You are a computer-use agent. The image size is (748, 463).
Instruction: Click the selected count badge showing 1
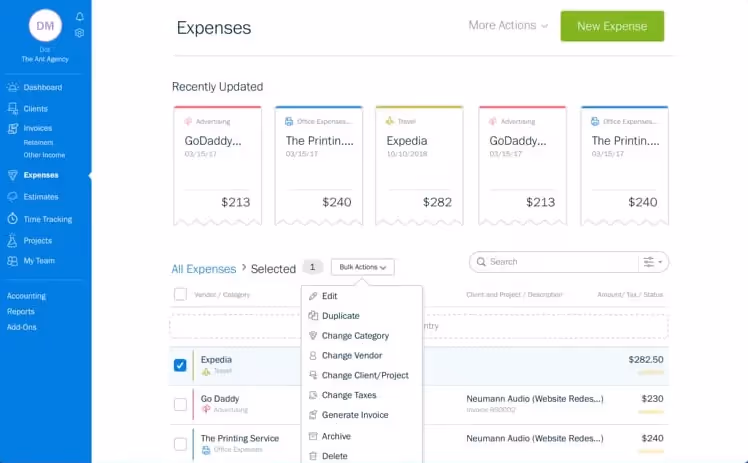click(312, 268)
